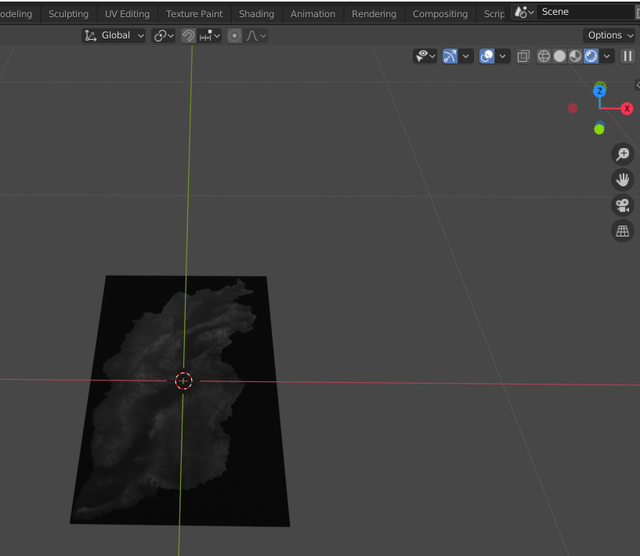This screenshot has height=556, width=640.
Task: Toggle snapping magnet icon
Action: pyautogui.click(x=188, y=35)
